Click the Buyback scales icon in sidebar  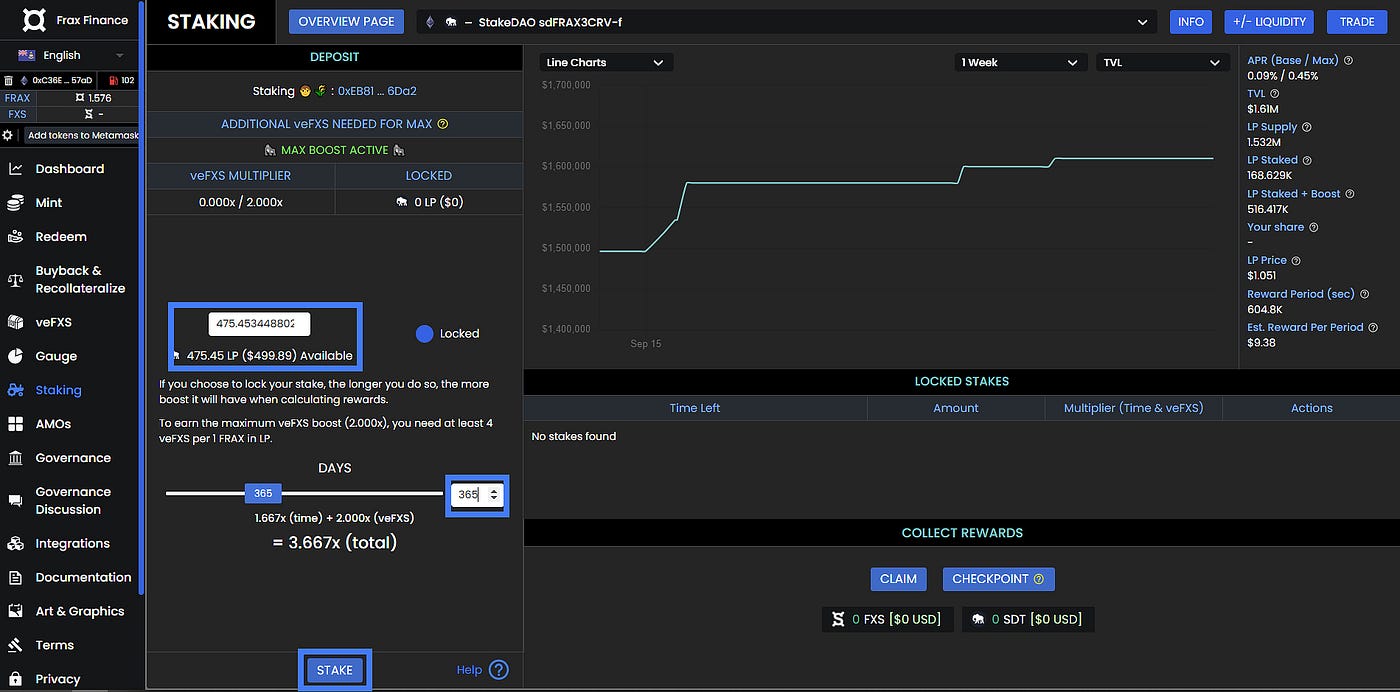click(x=15, y=280)
